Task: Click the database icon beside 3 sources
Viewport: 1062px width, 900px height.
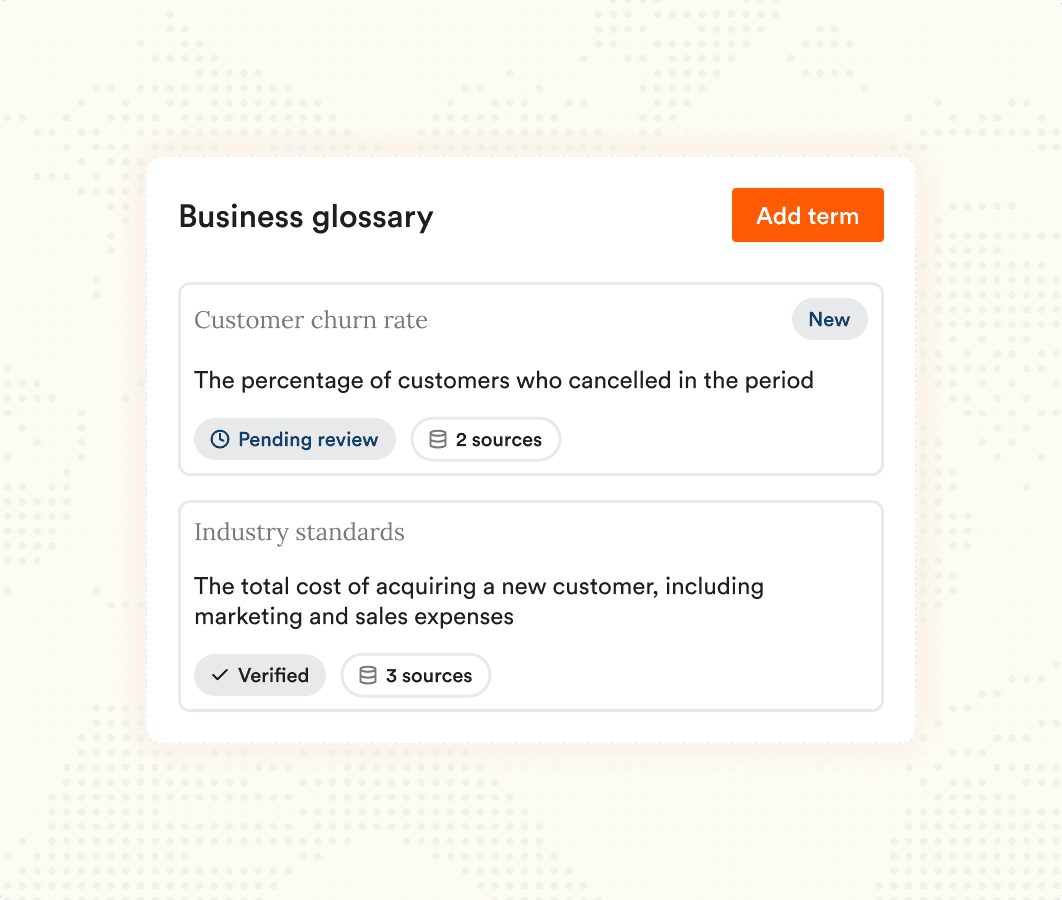Action: [x=366, y=675]
